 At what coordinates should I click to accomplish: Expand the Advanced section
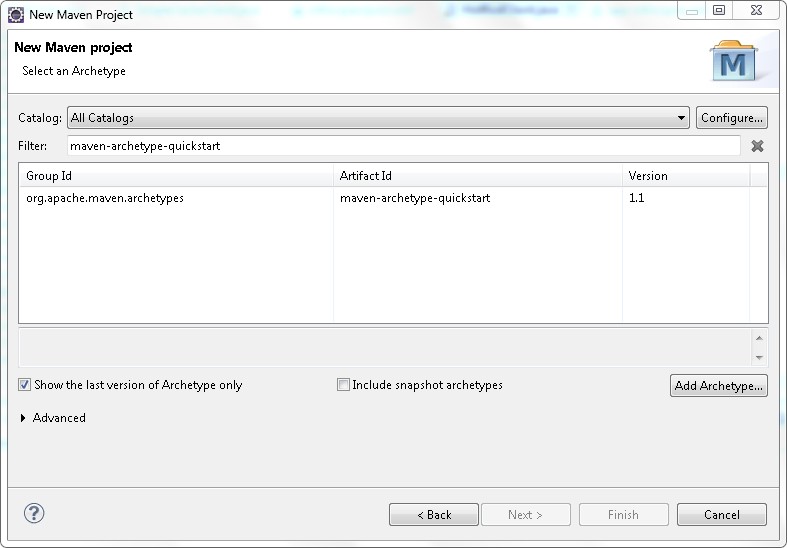(24, 418)
